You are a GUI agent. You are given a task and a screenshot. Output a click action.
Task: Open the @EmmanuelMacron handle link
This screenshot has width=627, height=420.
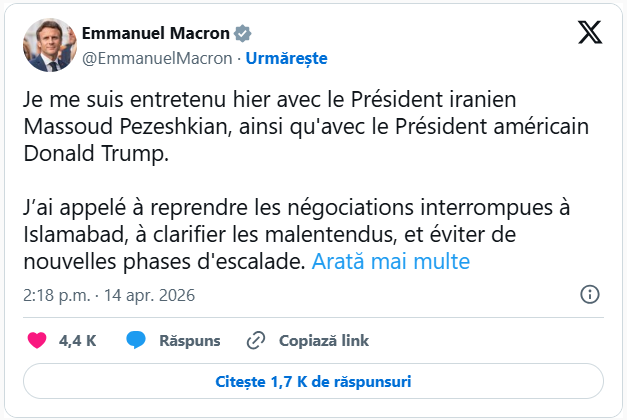(x=157, y=58)
